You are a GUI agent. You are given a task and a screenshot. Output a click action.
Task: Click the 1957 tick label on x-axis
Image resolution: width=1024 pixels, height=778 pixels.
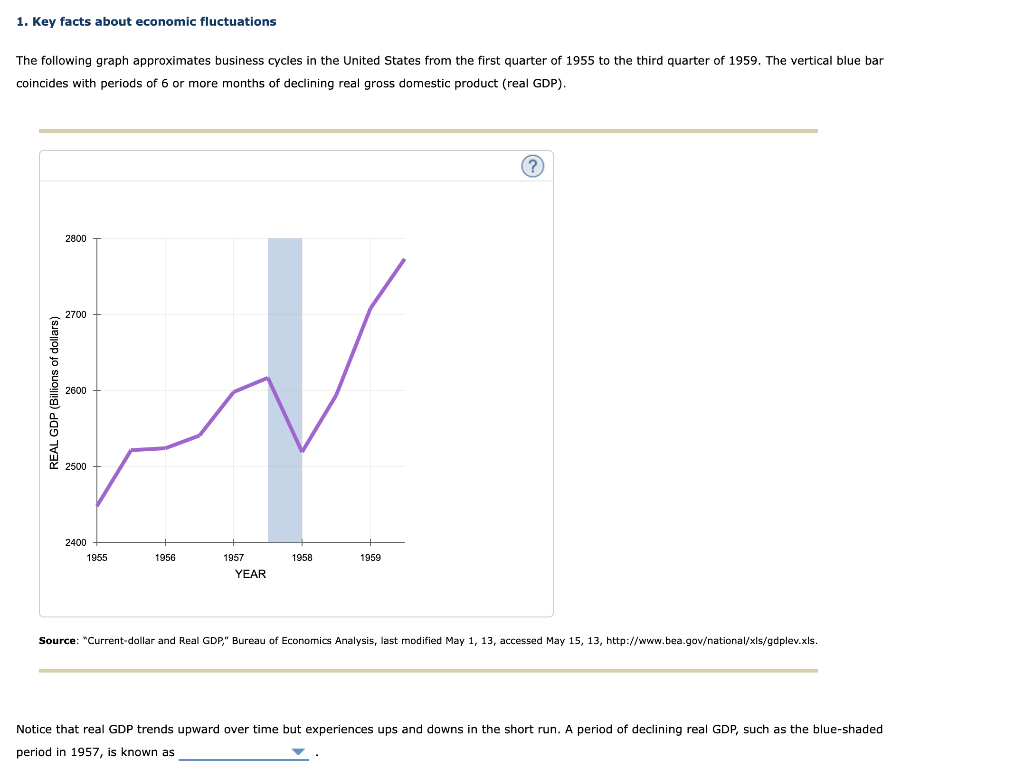click(233, 558)
